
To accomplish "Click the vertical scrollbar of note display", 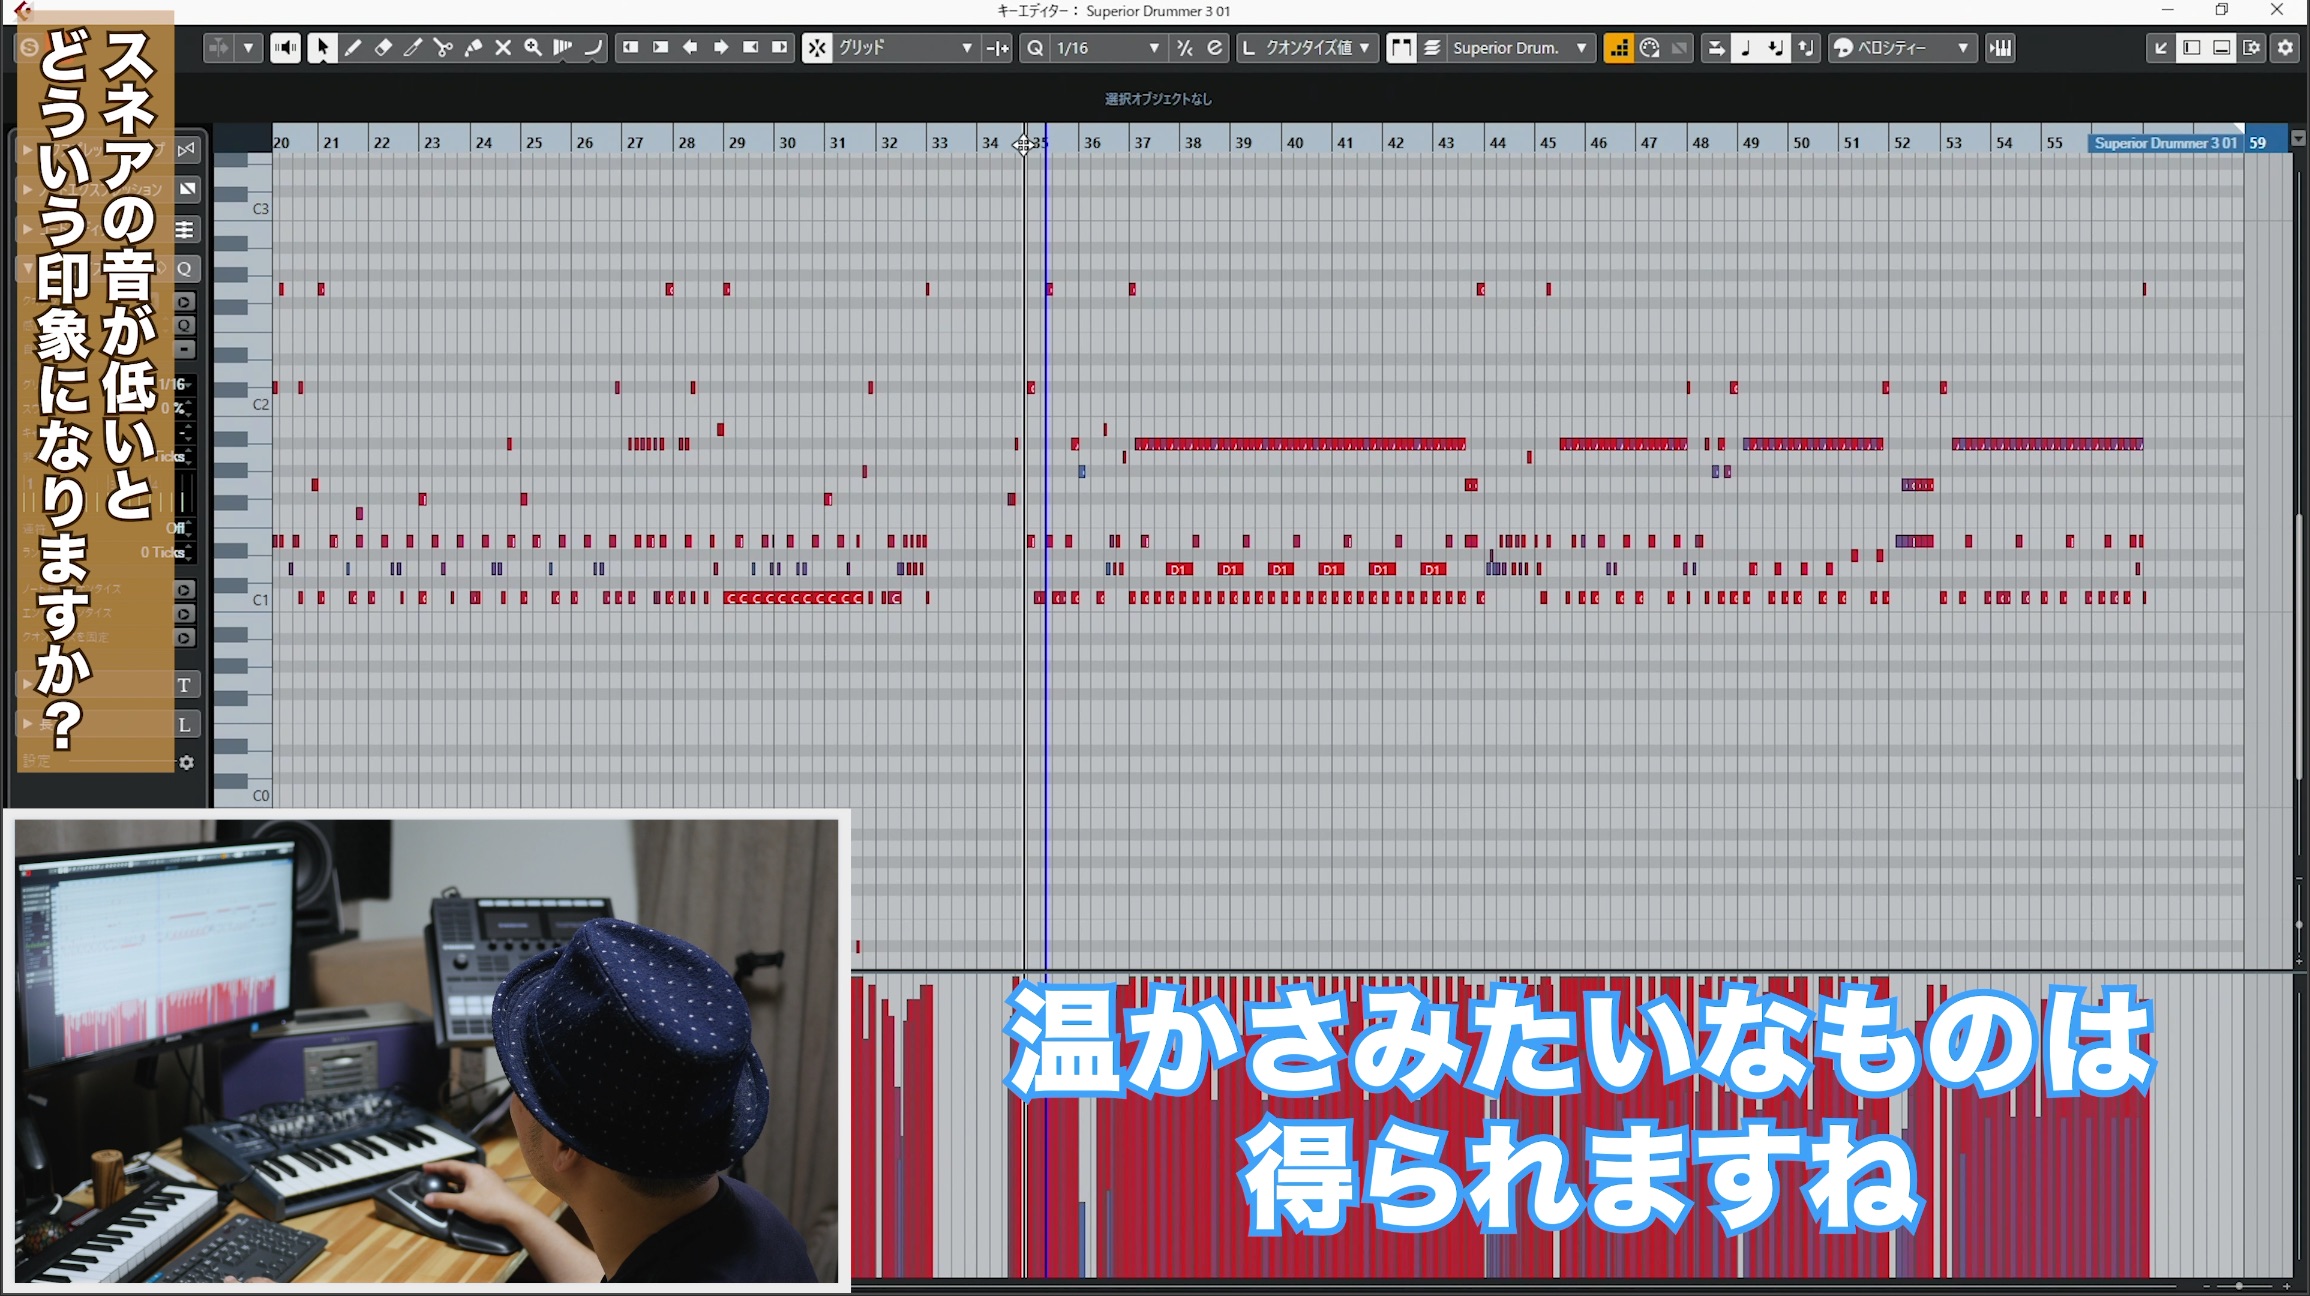I will click(2300, 646).
